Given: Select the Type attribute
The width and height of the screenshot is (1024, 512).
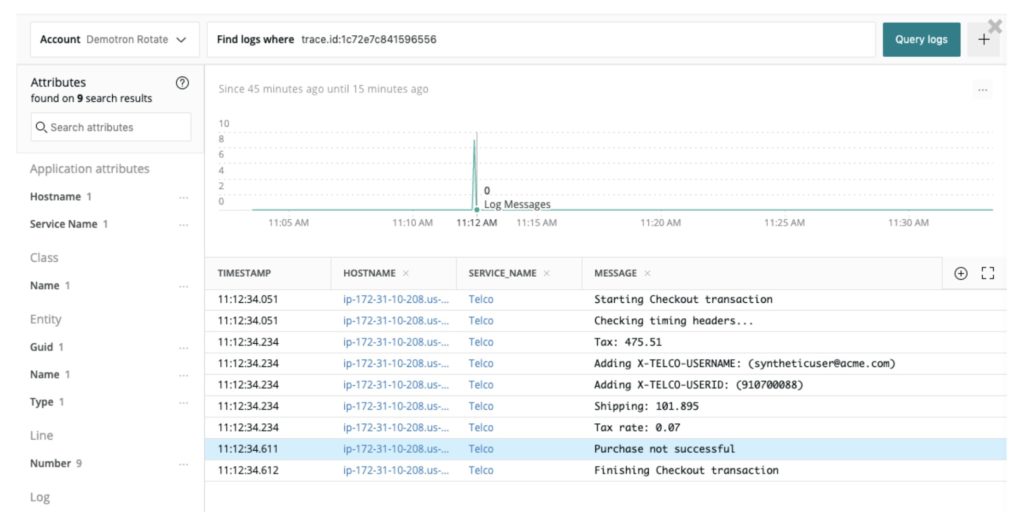Looking at the screenshot, I should click(x=46, y=402).
